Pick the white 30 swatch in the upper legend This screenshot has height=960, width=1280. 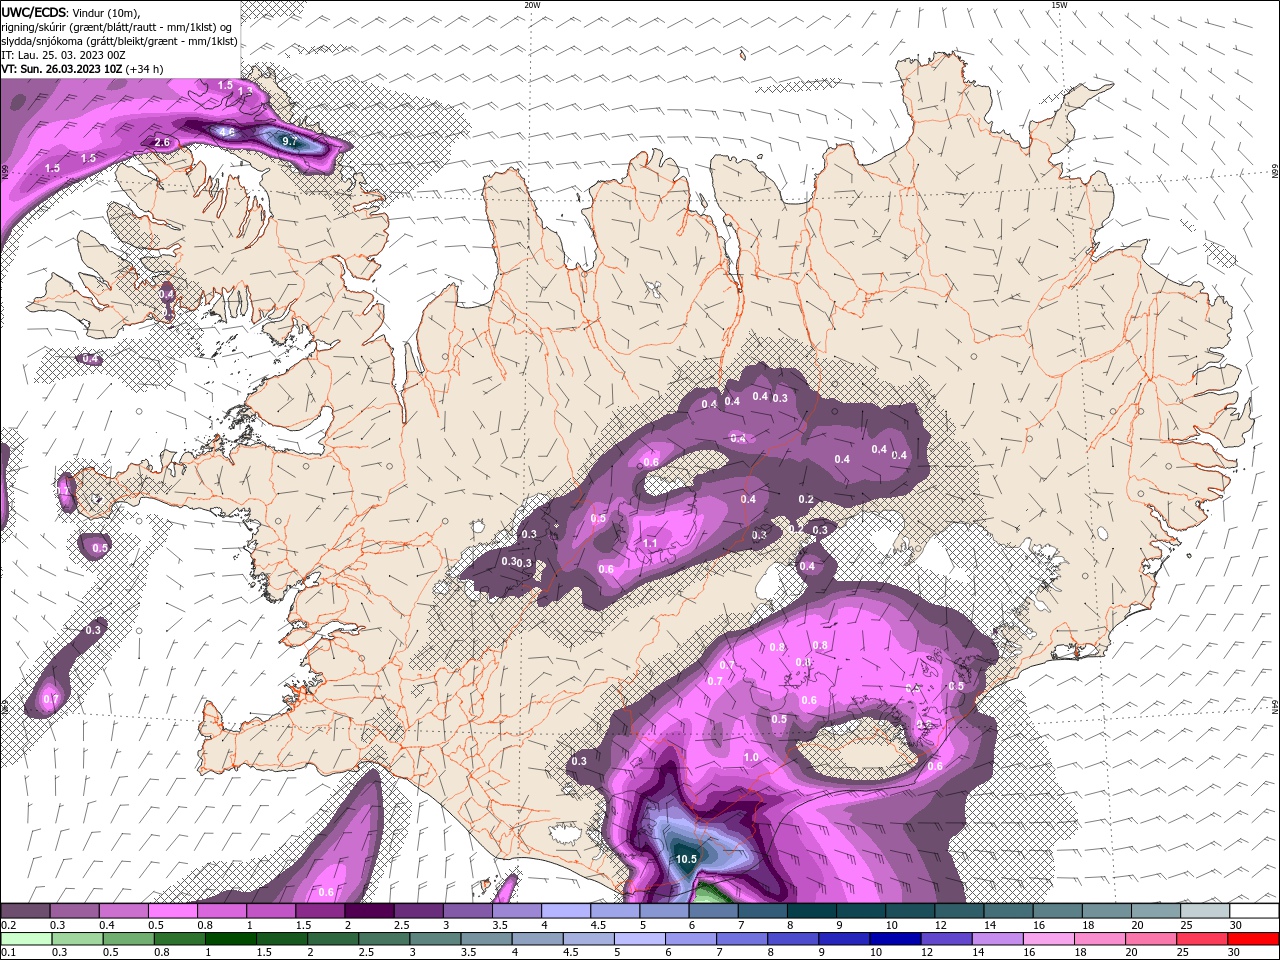pos(1255,911)
